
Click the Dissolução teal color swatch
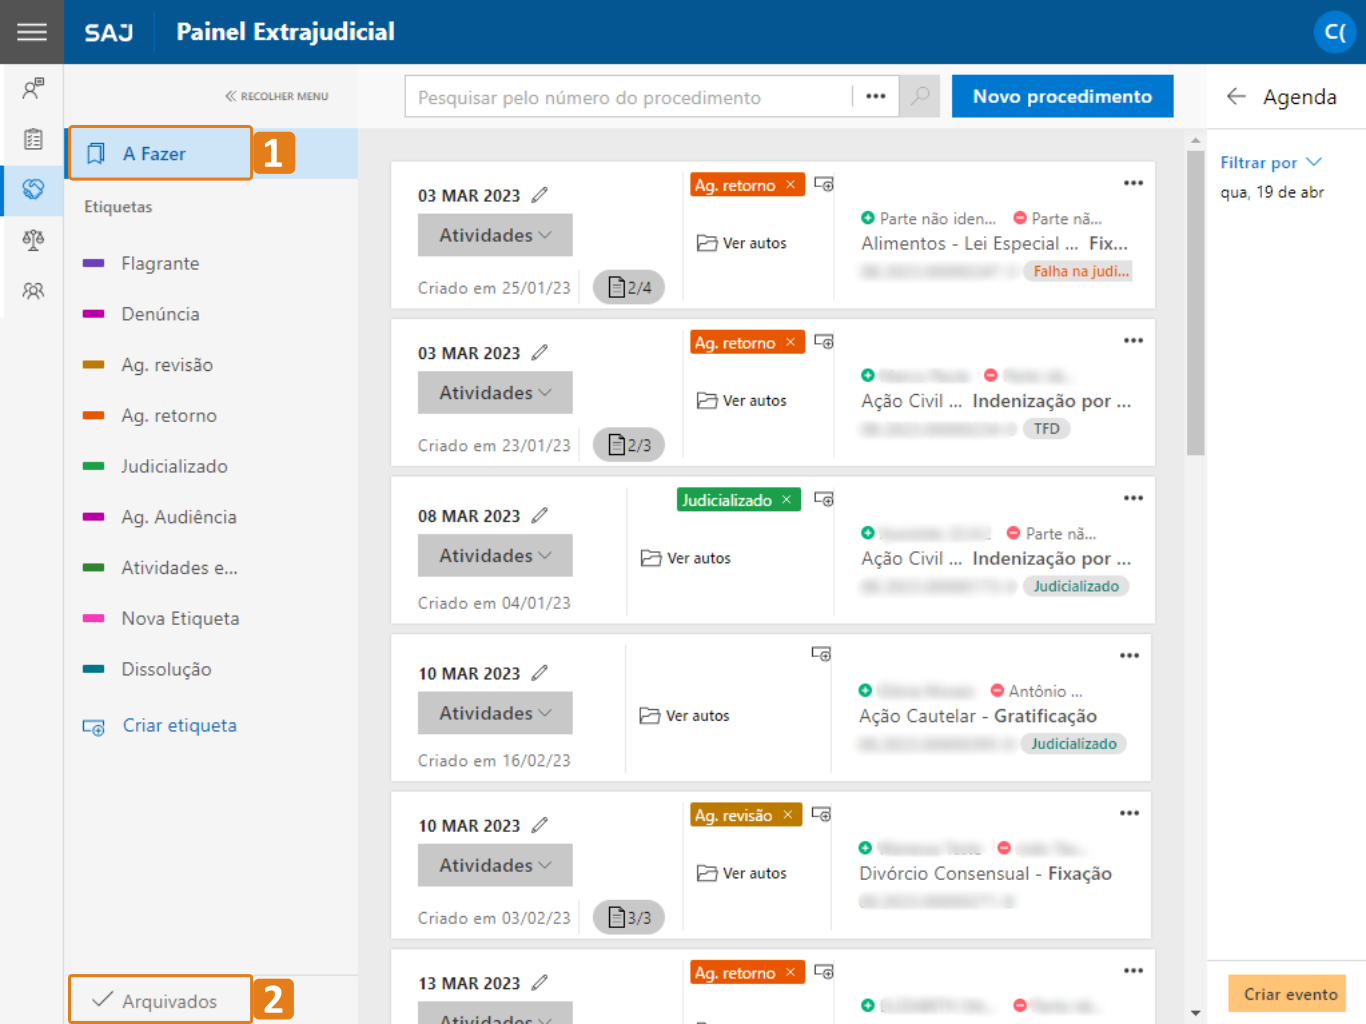click(93, 669)
